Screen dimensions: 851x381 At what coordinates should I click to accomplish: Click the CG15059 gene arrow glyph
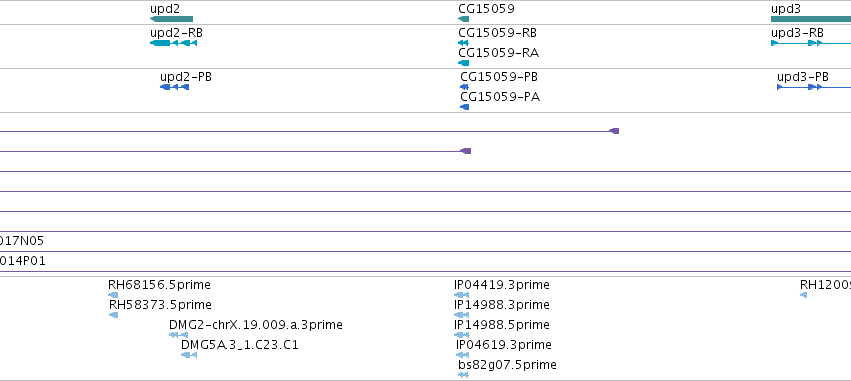point(463,19)
